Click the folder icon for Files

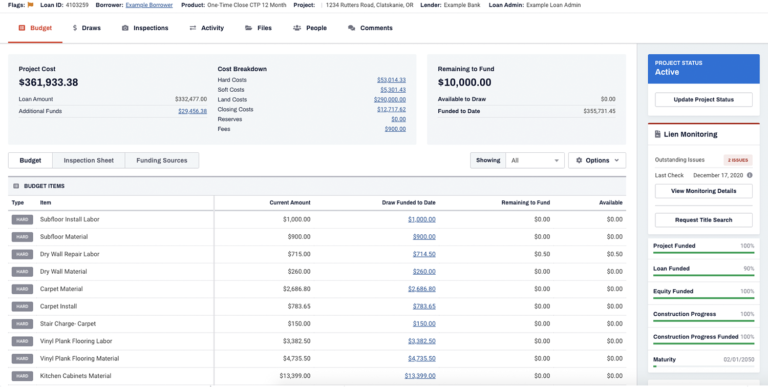pyautogui.click(x=248, y=28)
